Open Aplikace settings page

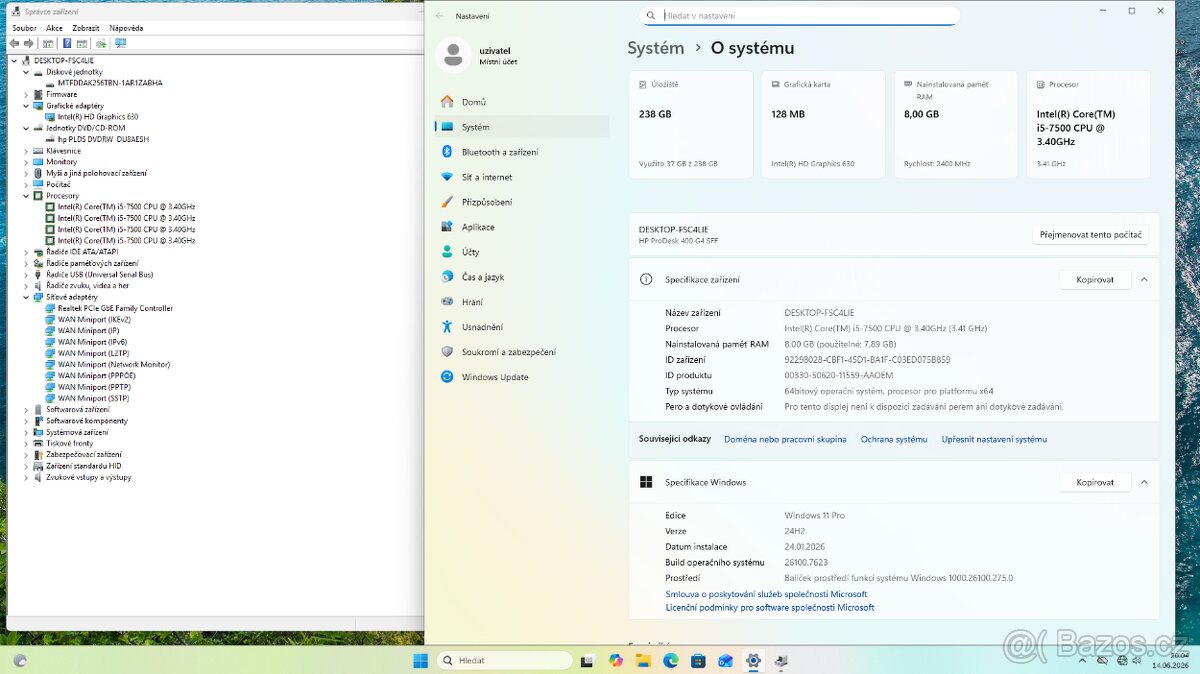(522, 227)
